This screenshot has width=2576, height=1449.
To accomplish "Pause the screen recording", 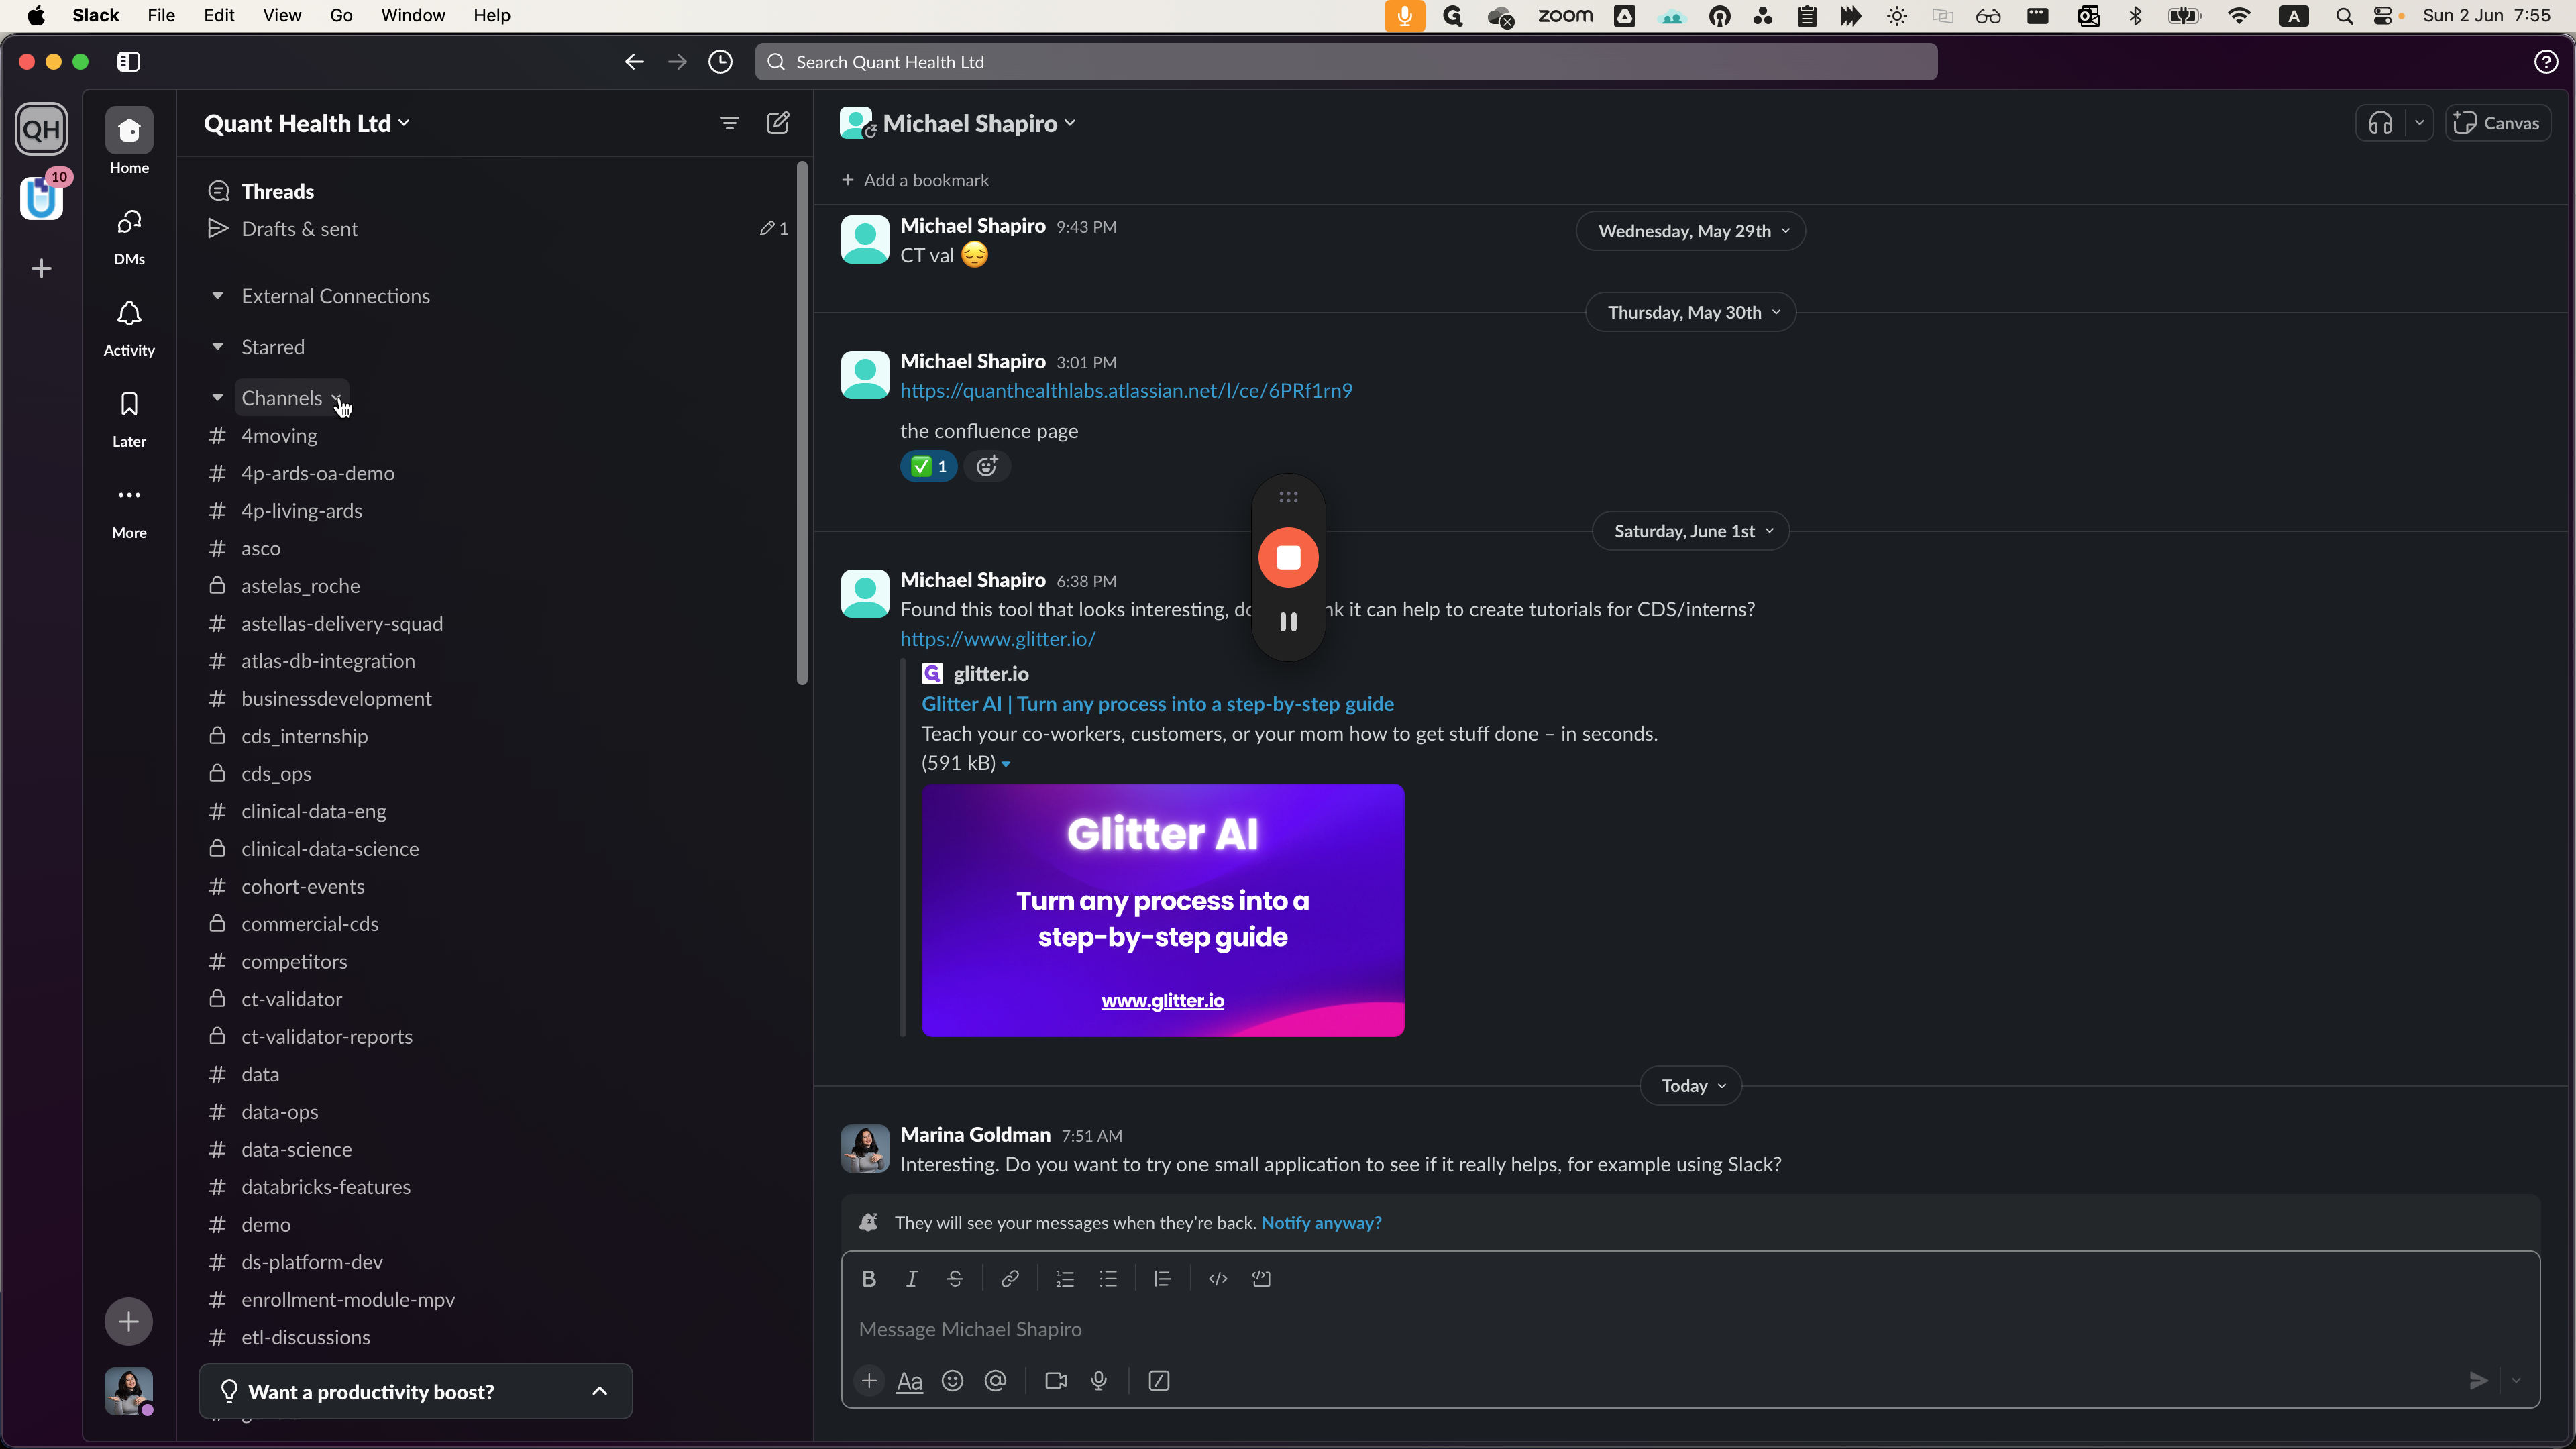I will [1288, 622].
